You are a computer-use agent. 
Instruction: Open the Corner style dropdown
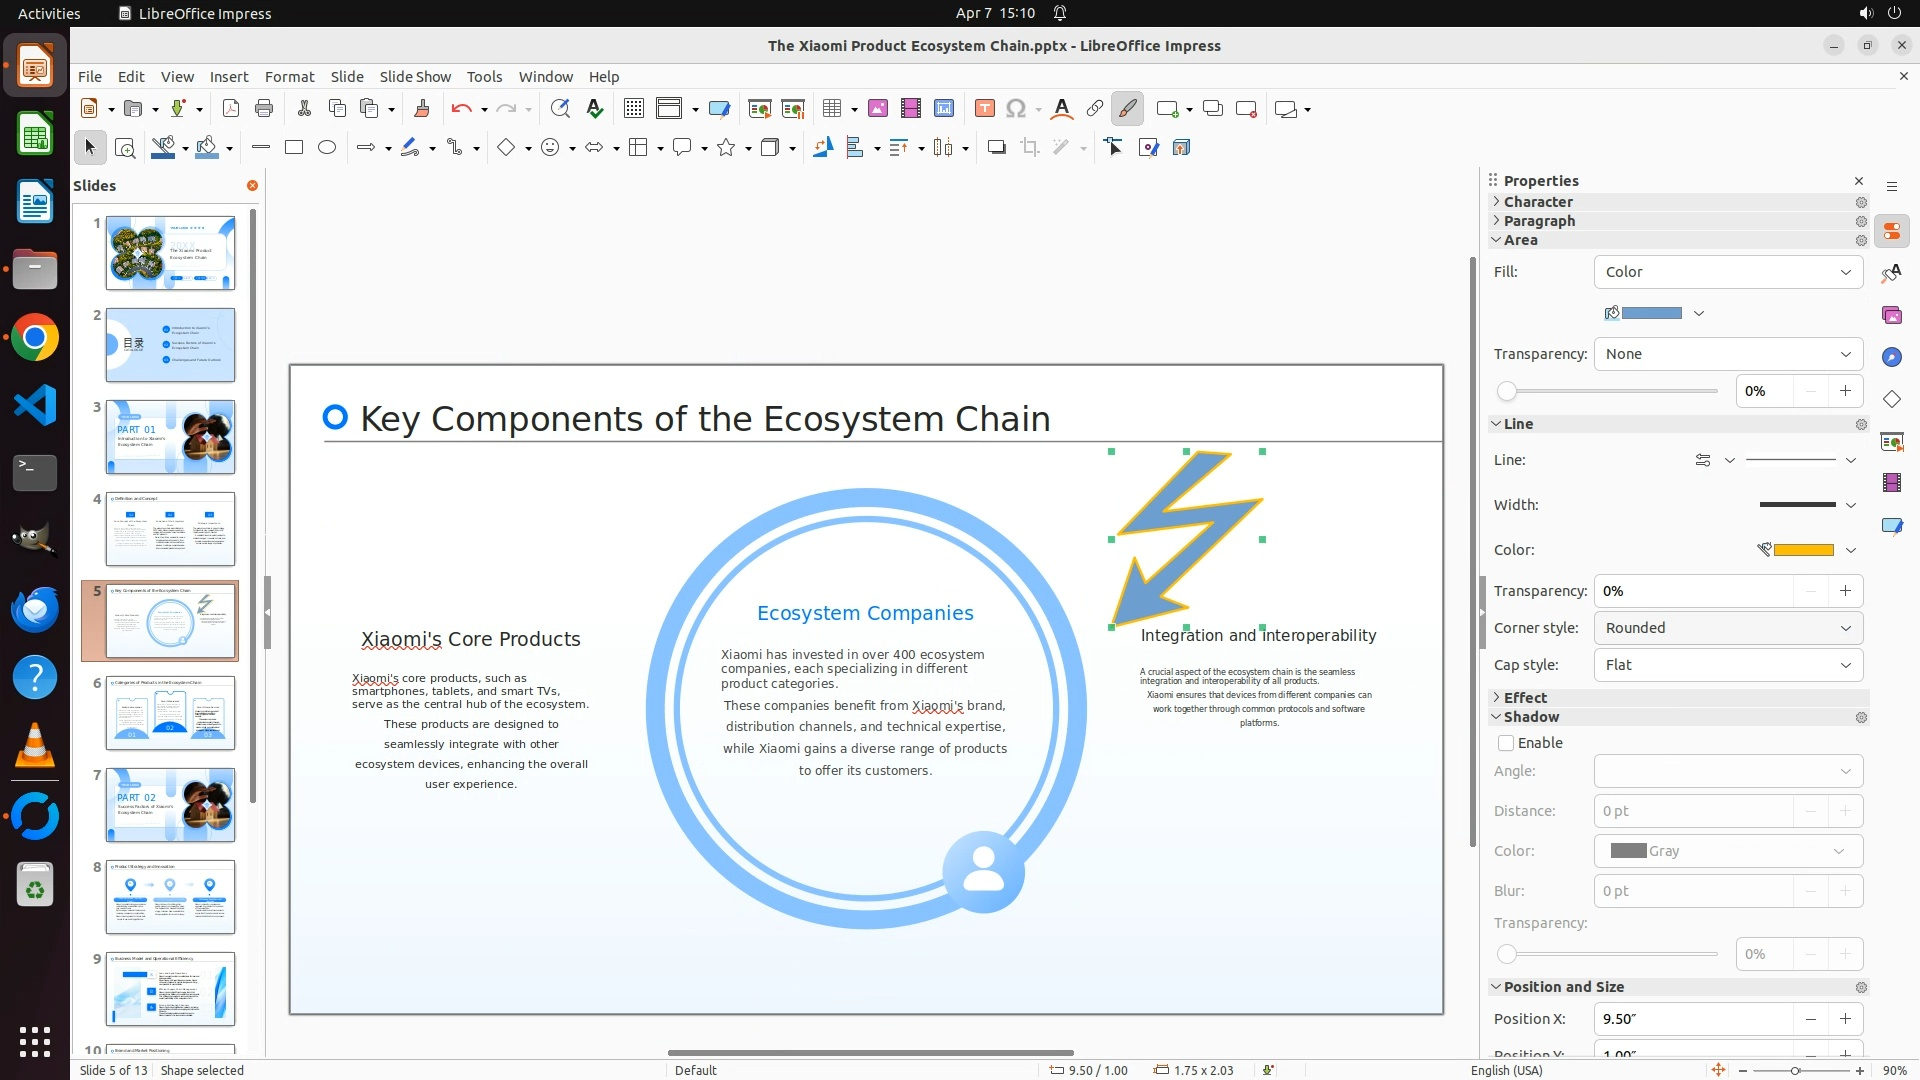point(1728,628)
